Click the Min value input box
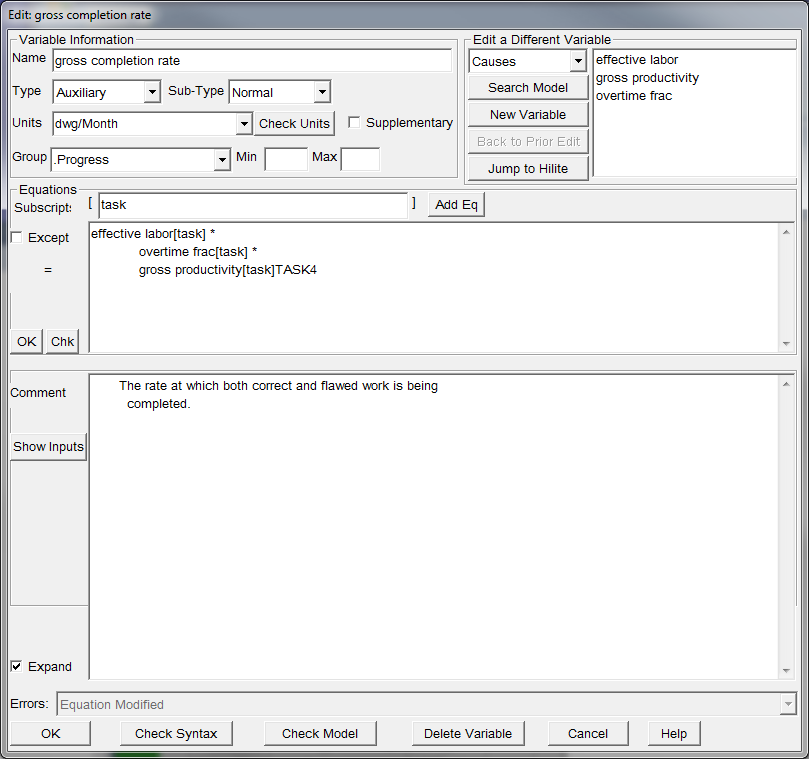 (x=285, y=159)
